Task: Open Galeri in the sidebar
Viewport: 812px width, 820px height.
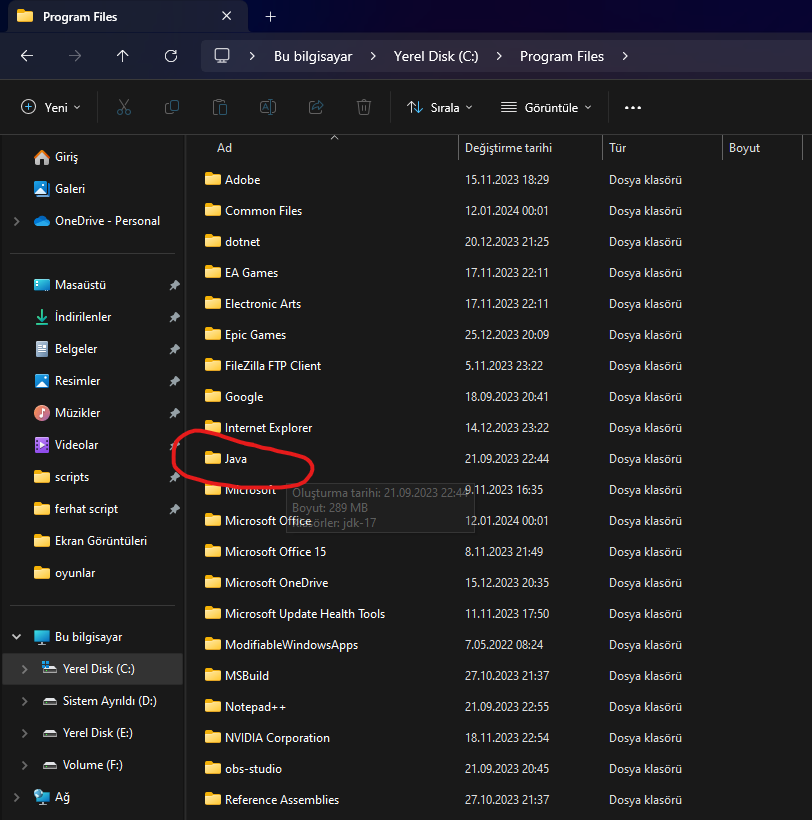Action: click(x=59, y=189)
